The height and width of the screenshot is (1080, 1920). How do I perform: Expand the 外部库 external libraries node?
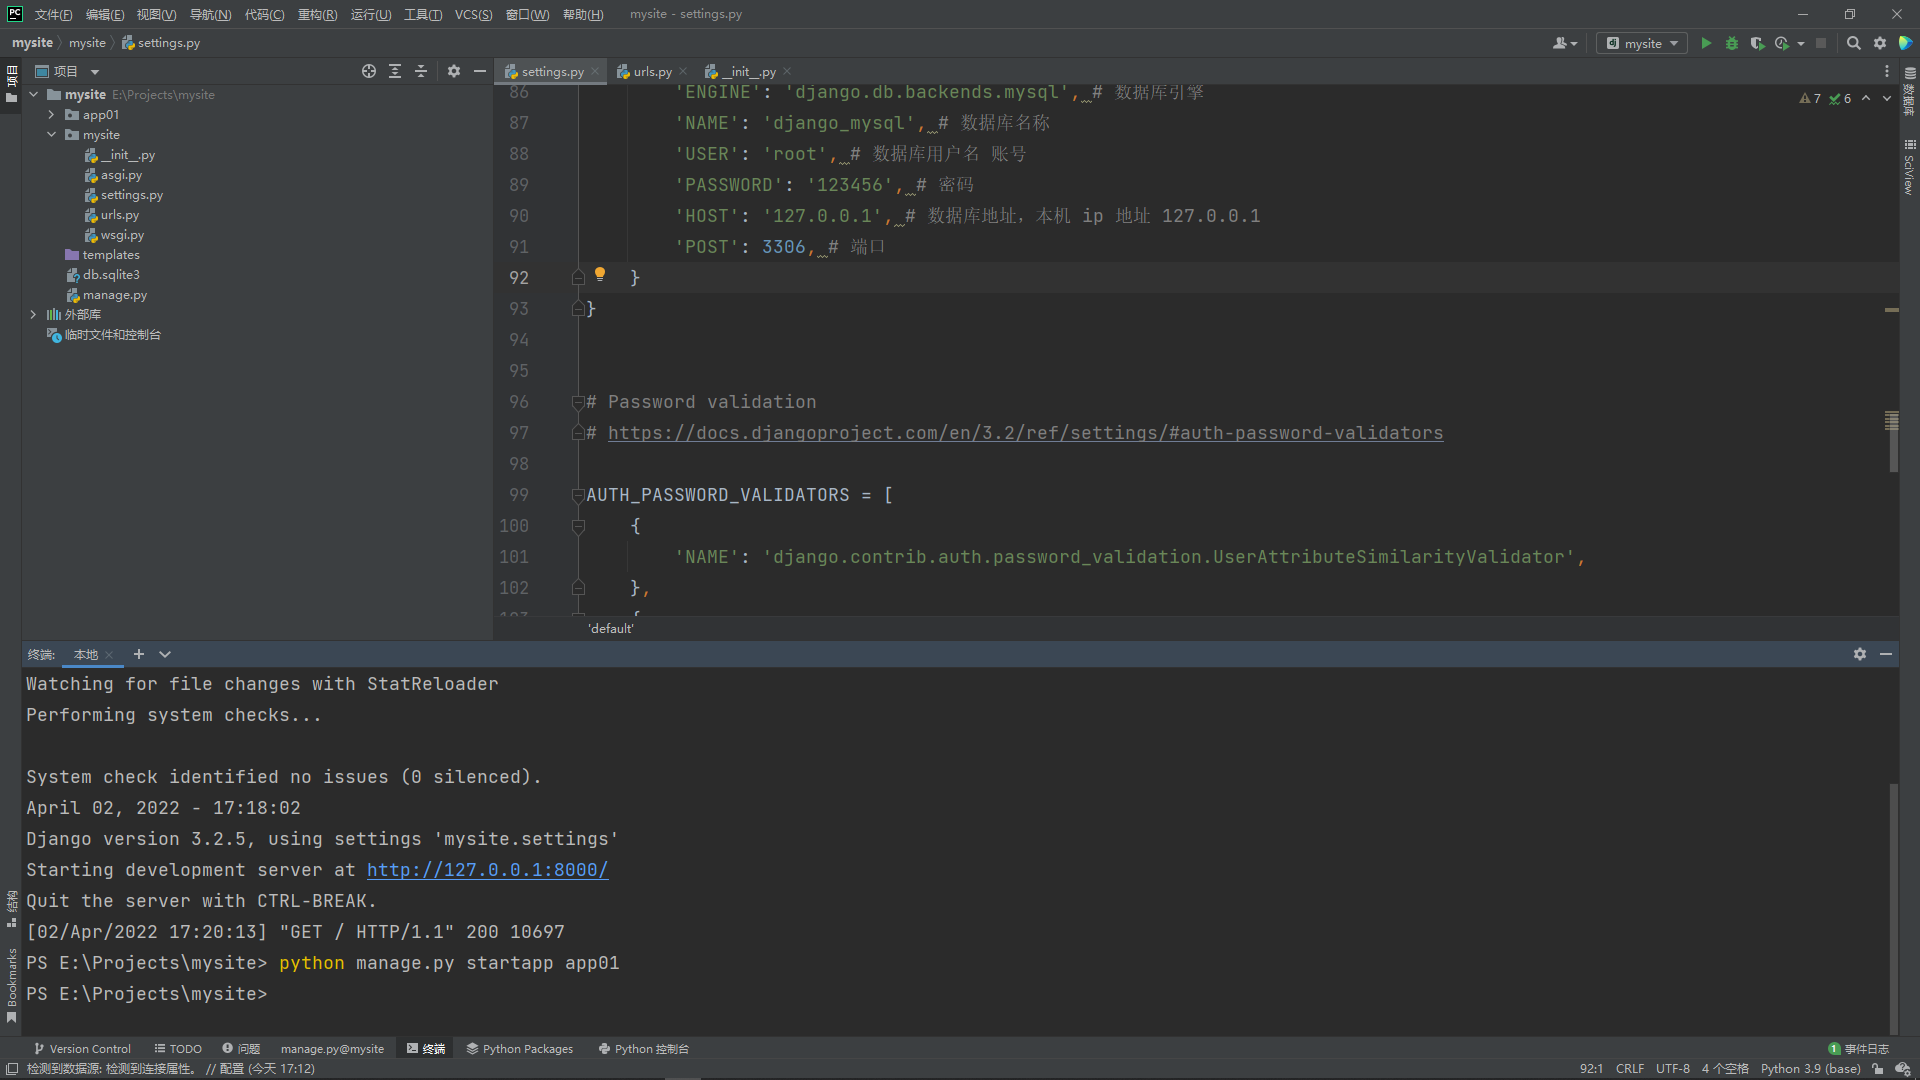tap(34, 315)
